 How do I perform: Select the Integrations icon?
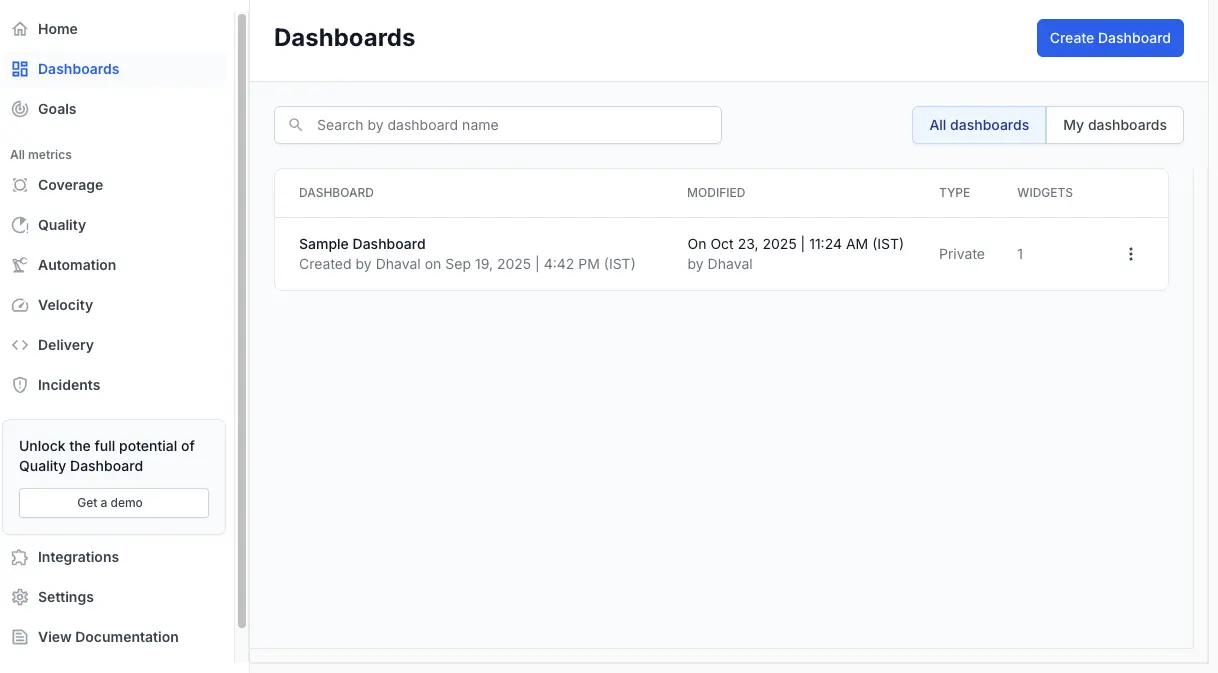coord(17,557)
